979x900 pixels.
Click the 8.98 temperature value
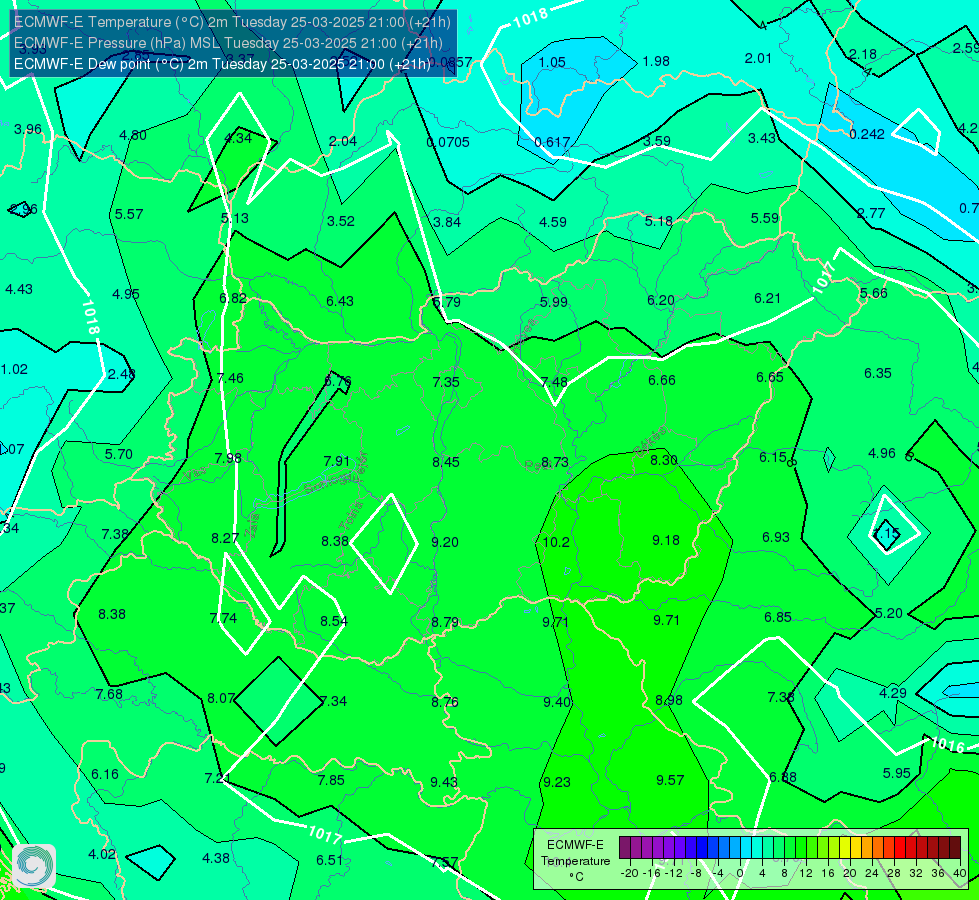click(x=669, y=700)
